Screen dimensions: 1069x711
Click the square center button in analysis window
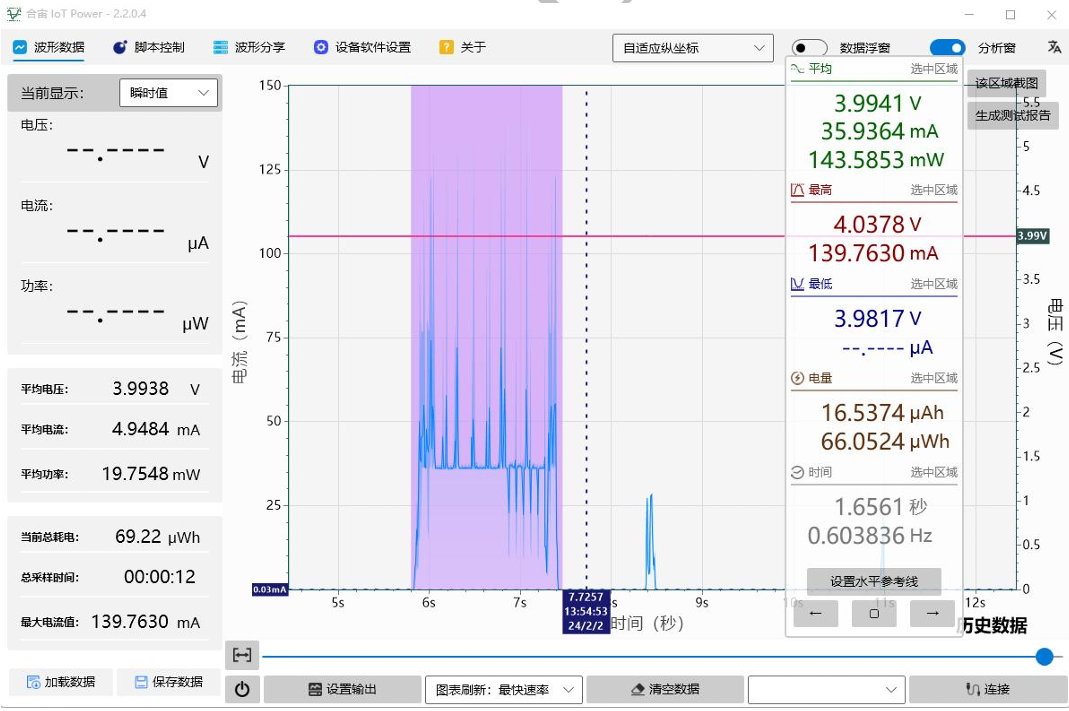[874, 613]
